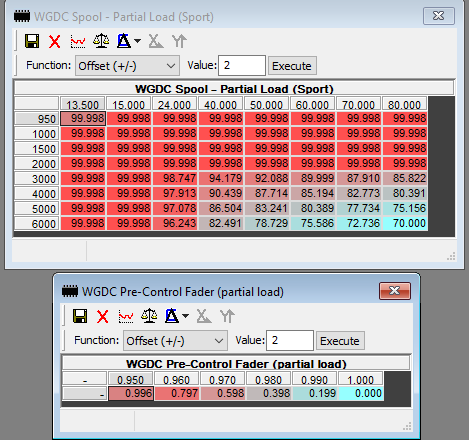Image resolution: width=469 pixels, height=440 pixels.
Task: Select row header 3000
Action: pos(37,179)
